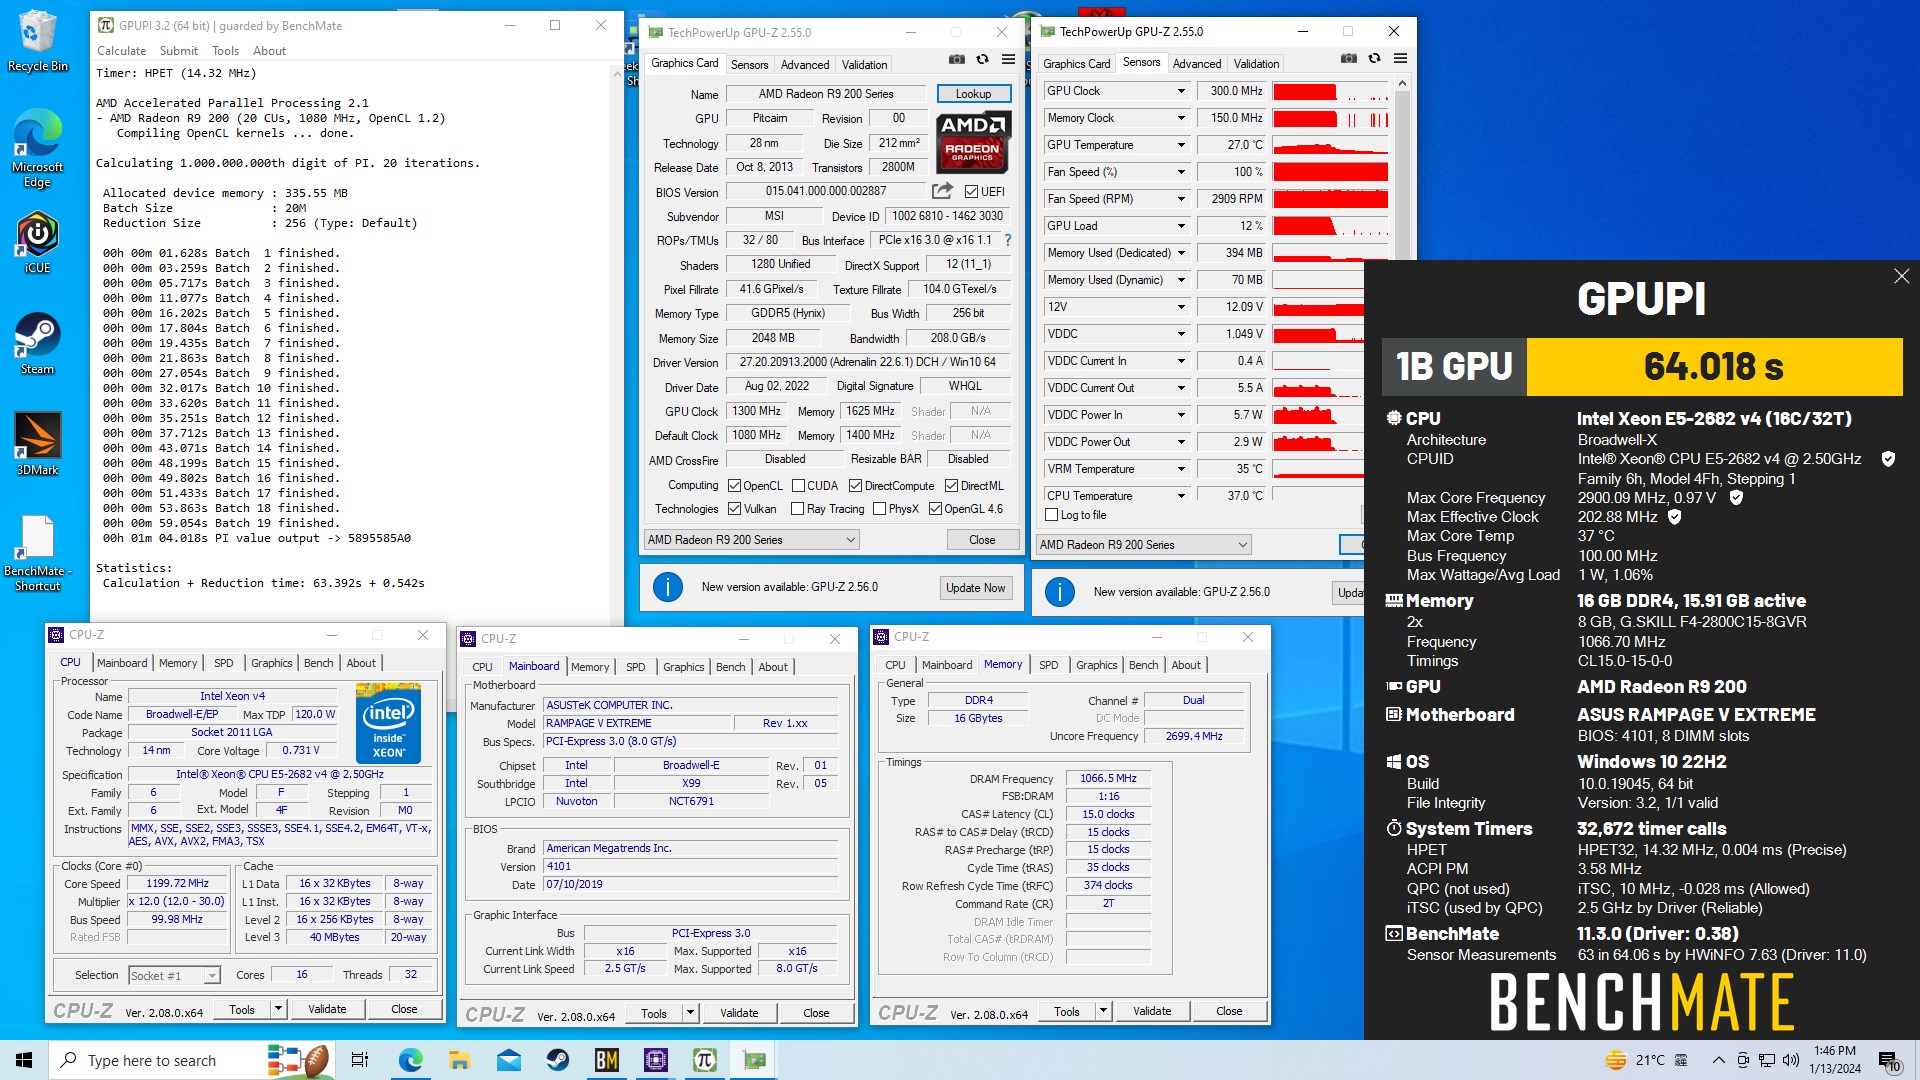Image resolution: width=1920 pixels, height=1080 pixels.
Task: Open Task View on the taskbar
Action: pos(360,1060)
